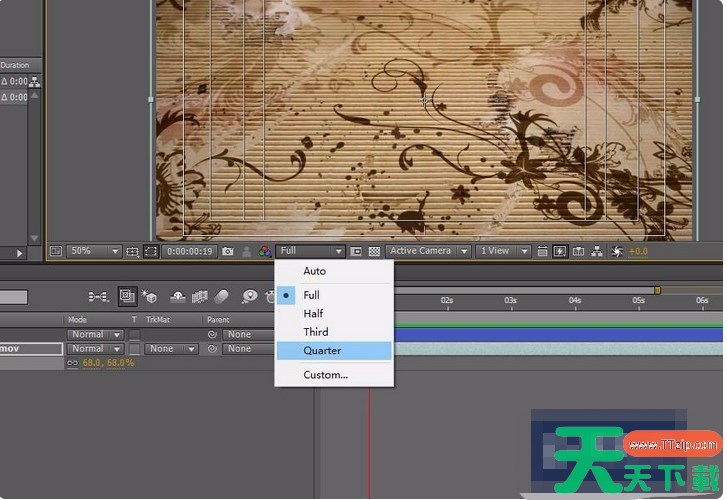Click the 05s mark on timeline ruler
The height and width of the screenshot is (500, 727).
pyautogui.click(x=639, y=300)
